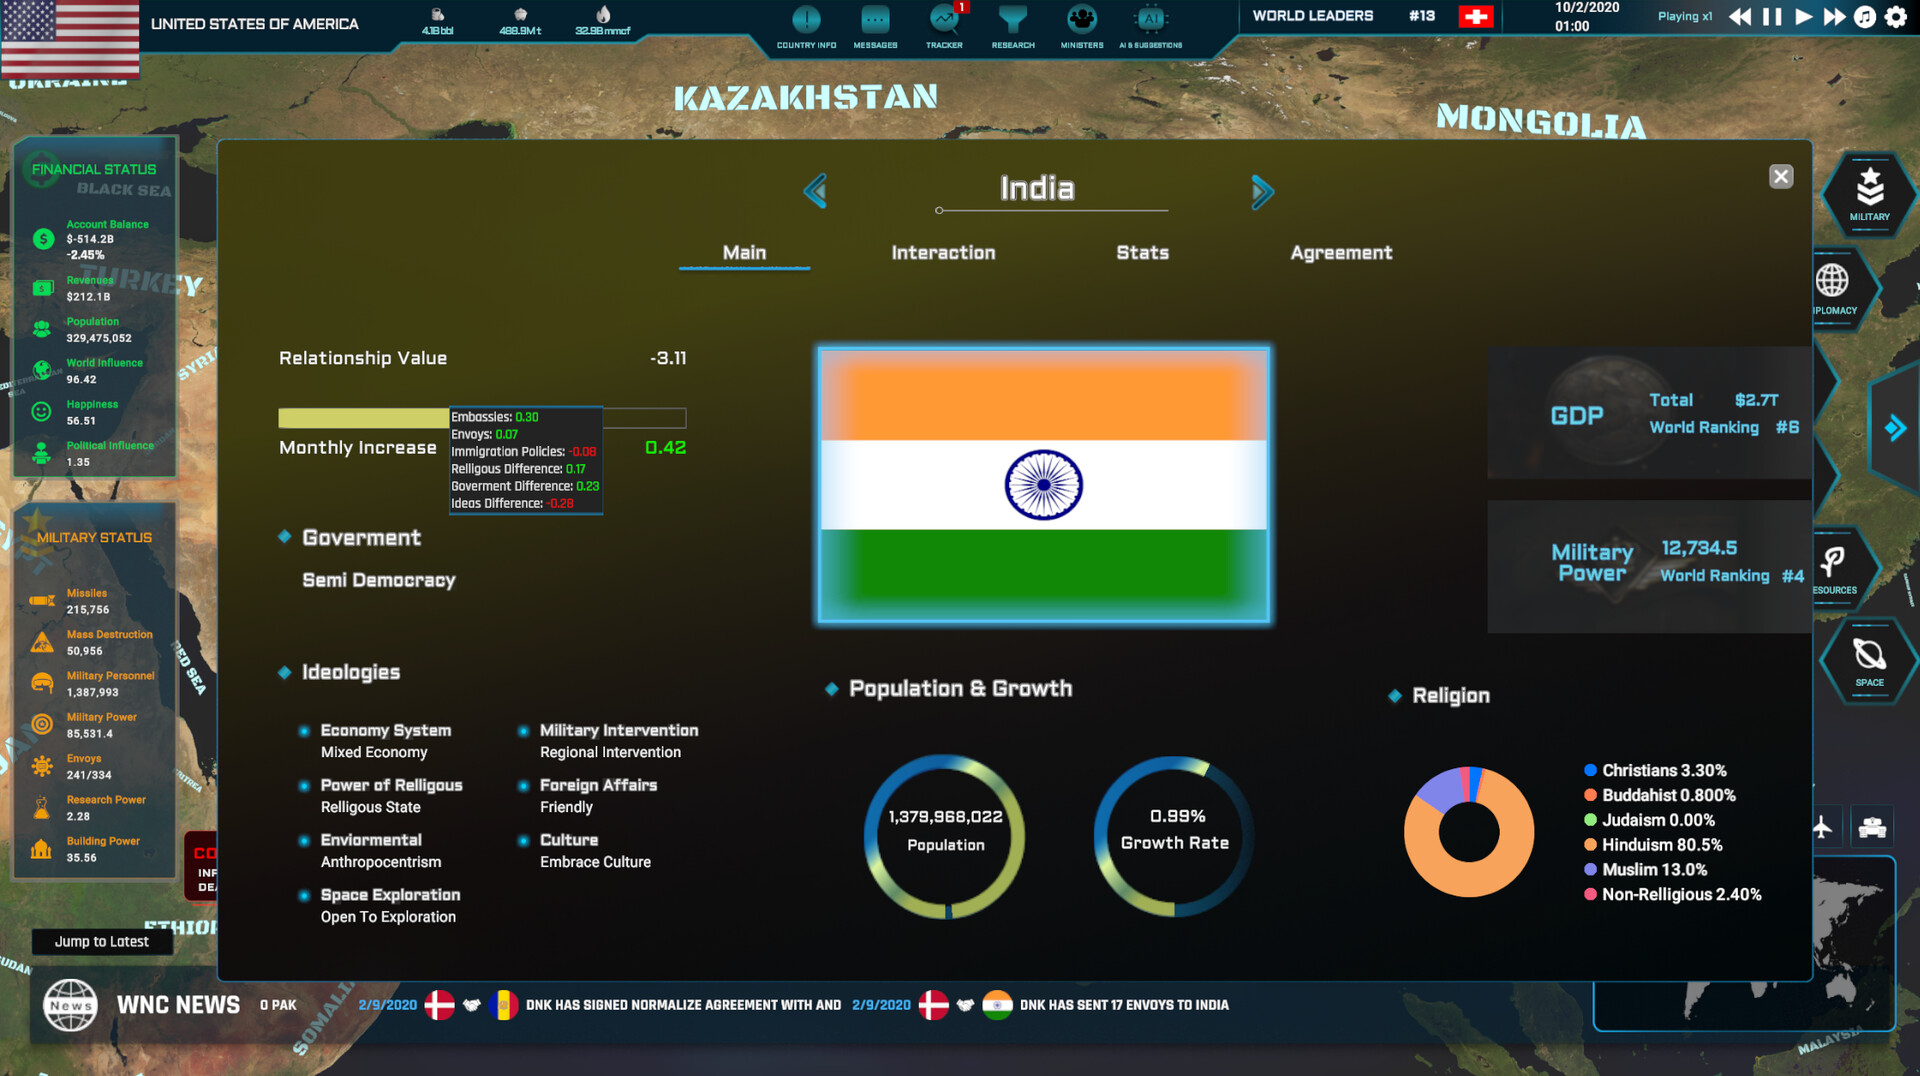This screenshot has width=1920, height=1076.
Task: Expand the right side panel arrow
Action: point(1894,429)
